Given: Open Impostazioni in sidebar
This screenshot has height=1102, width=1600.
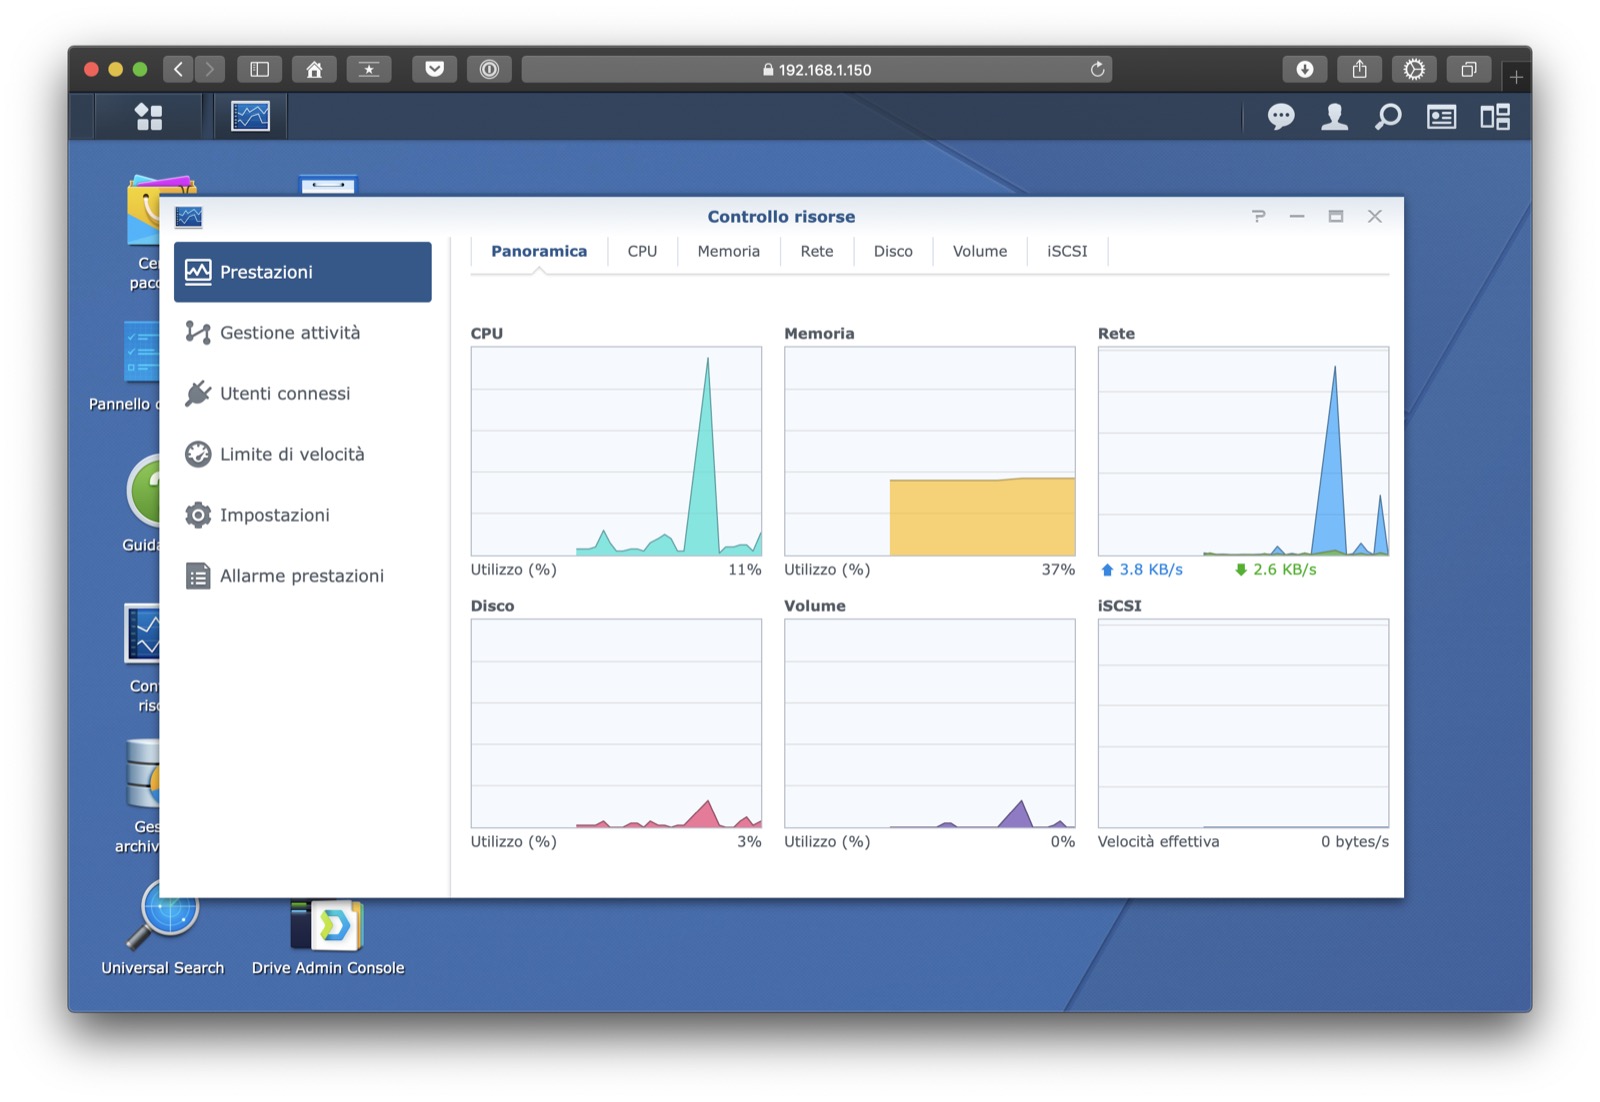Looking at the screenshot, I should point(274,515).
